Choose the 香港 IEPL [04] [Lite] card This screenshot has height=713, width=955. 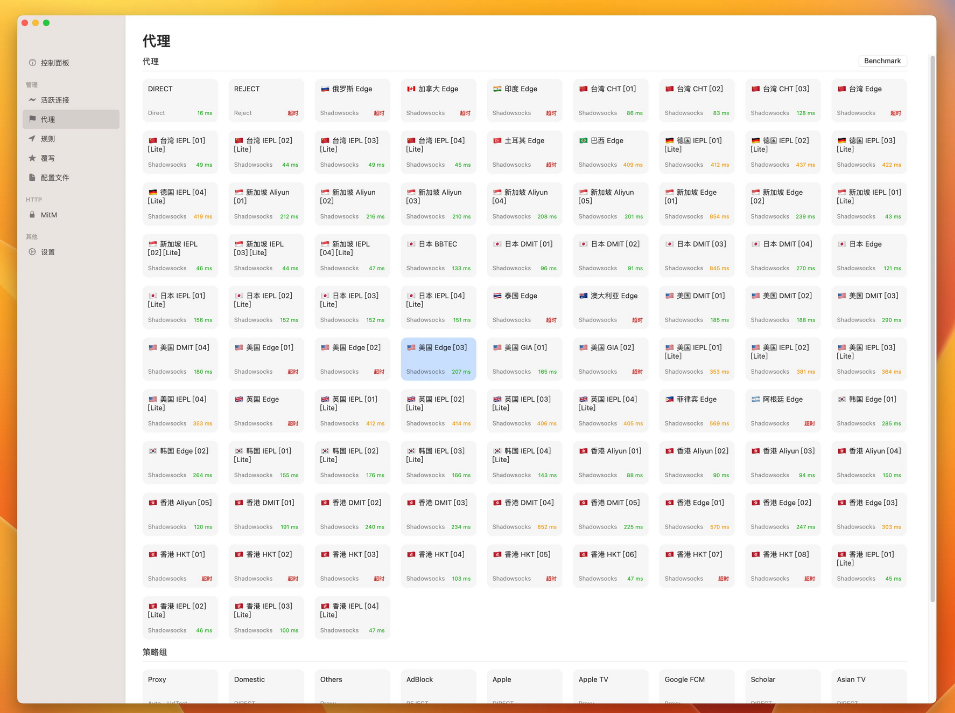pyautogui.click(x=353, y=618)
